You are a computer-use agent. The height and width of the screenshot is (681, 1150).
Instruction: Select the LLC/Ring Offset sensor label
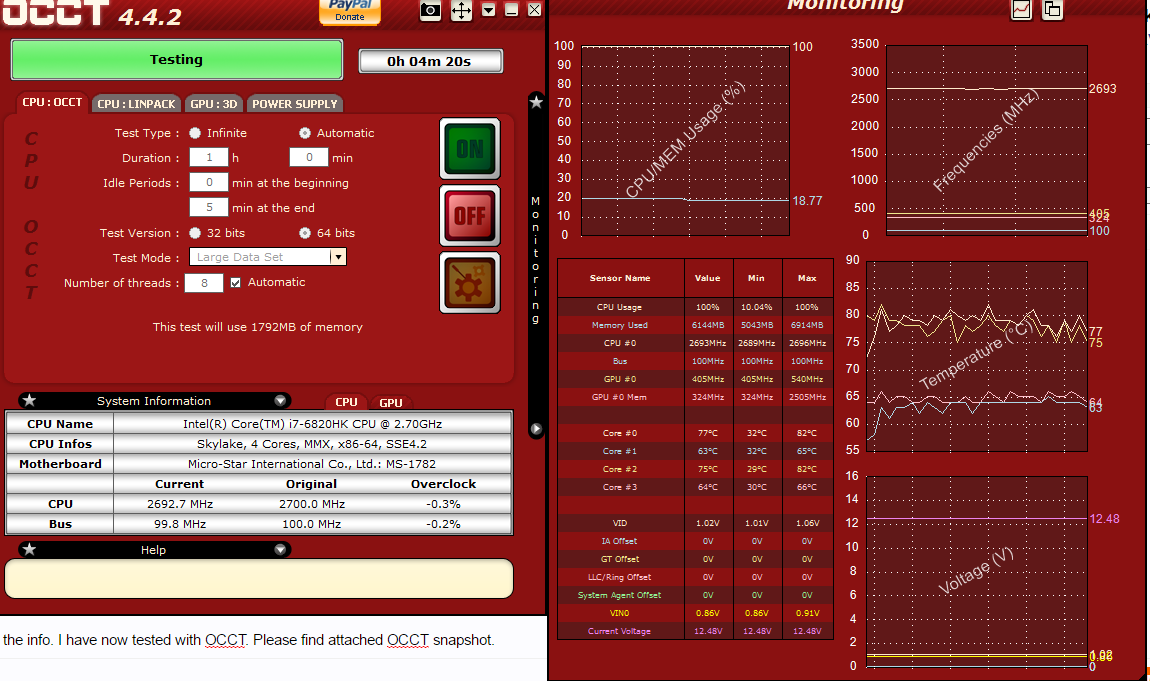[620, 577]
